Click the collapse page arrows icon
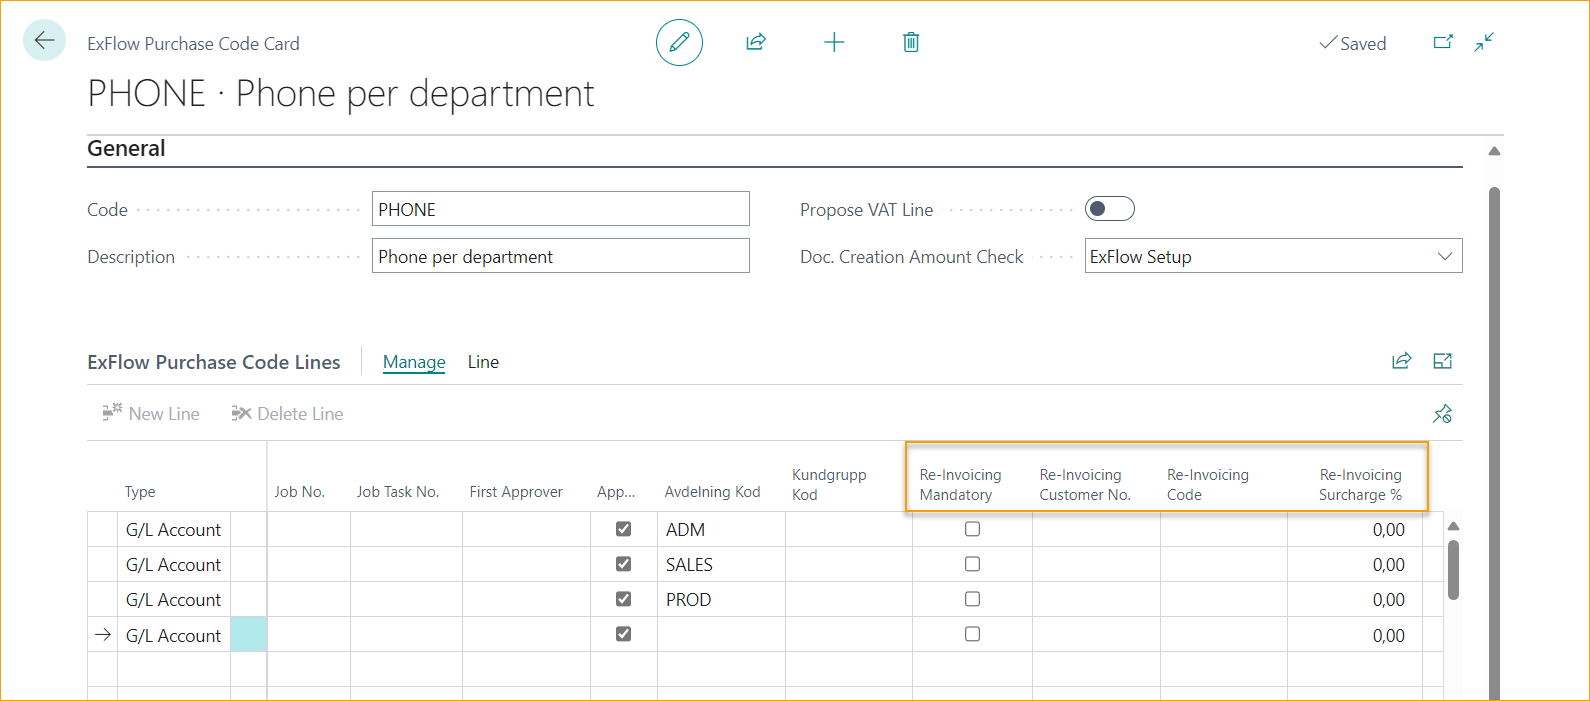Viewport: 1590px width, 701px height. click(1484, 42)
